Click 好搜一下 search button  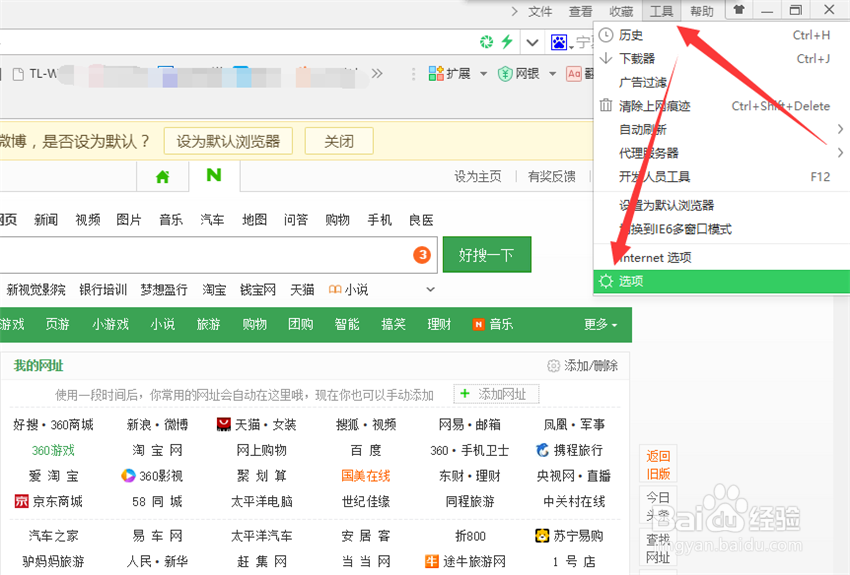click(x=487, y=255)
